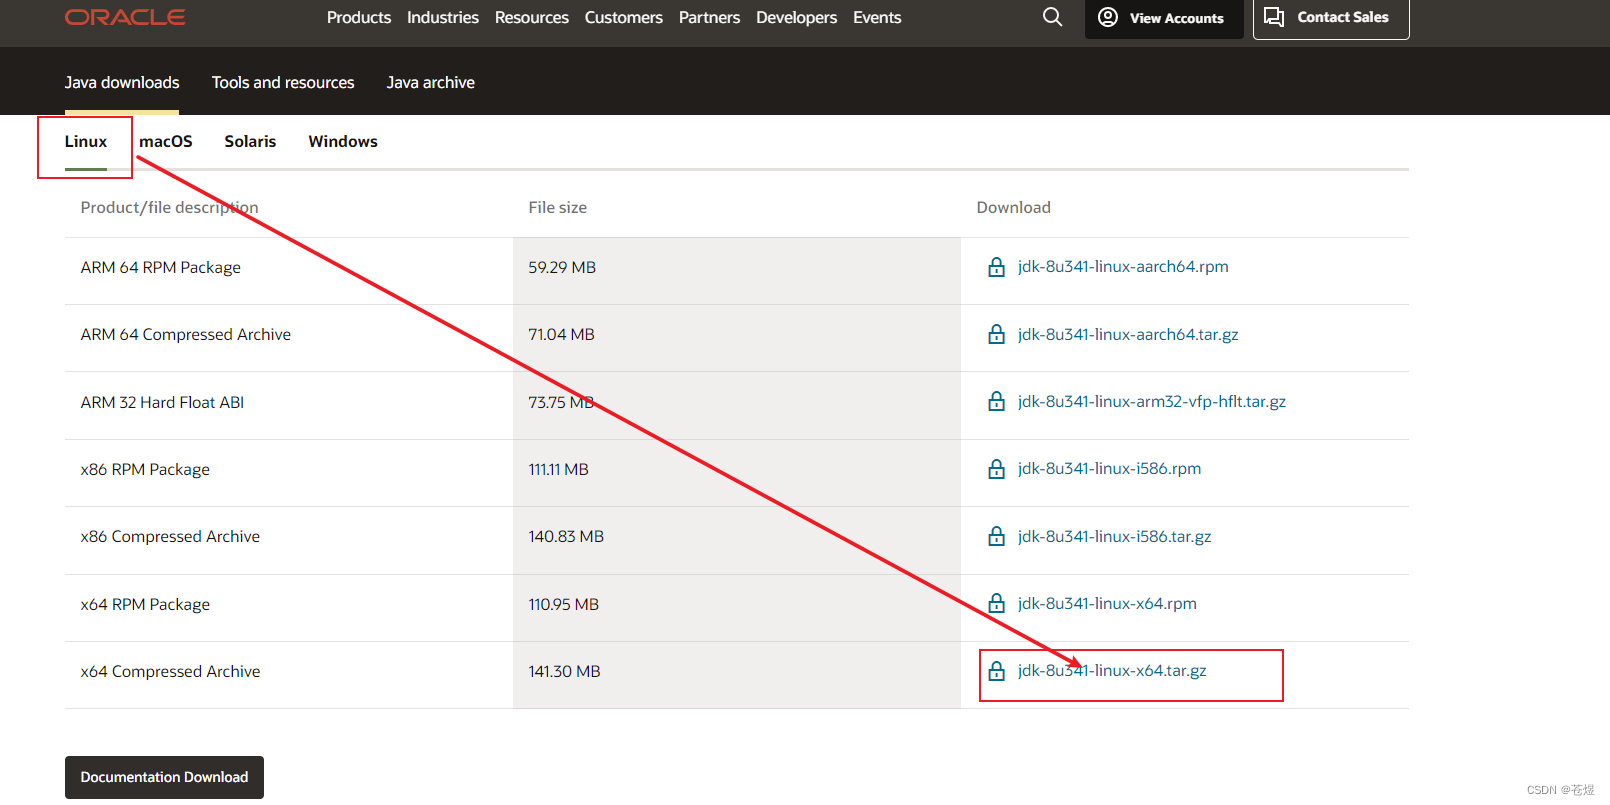Switch to the Windows platform tab
This screenshot has height=805, width=1610.
343,141
